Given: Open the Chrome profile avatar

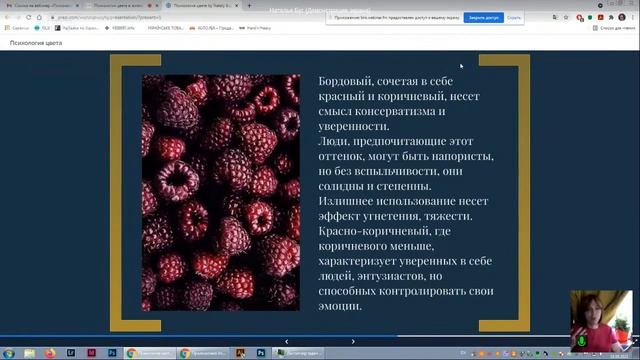Looking at the screenshot, I should tap(622, 17).
